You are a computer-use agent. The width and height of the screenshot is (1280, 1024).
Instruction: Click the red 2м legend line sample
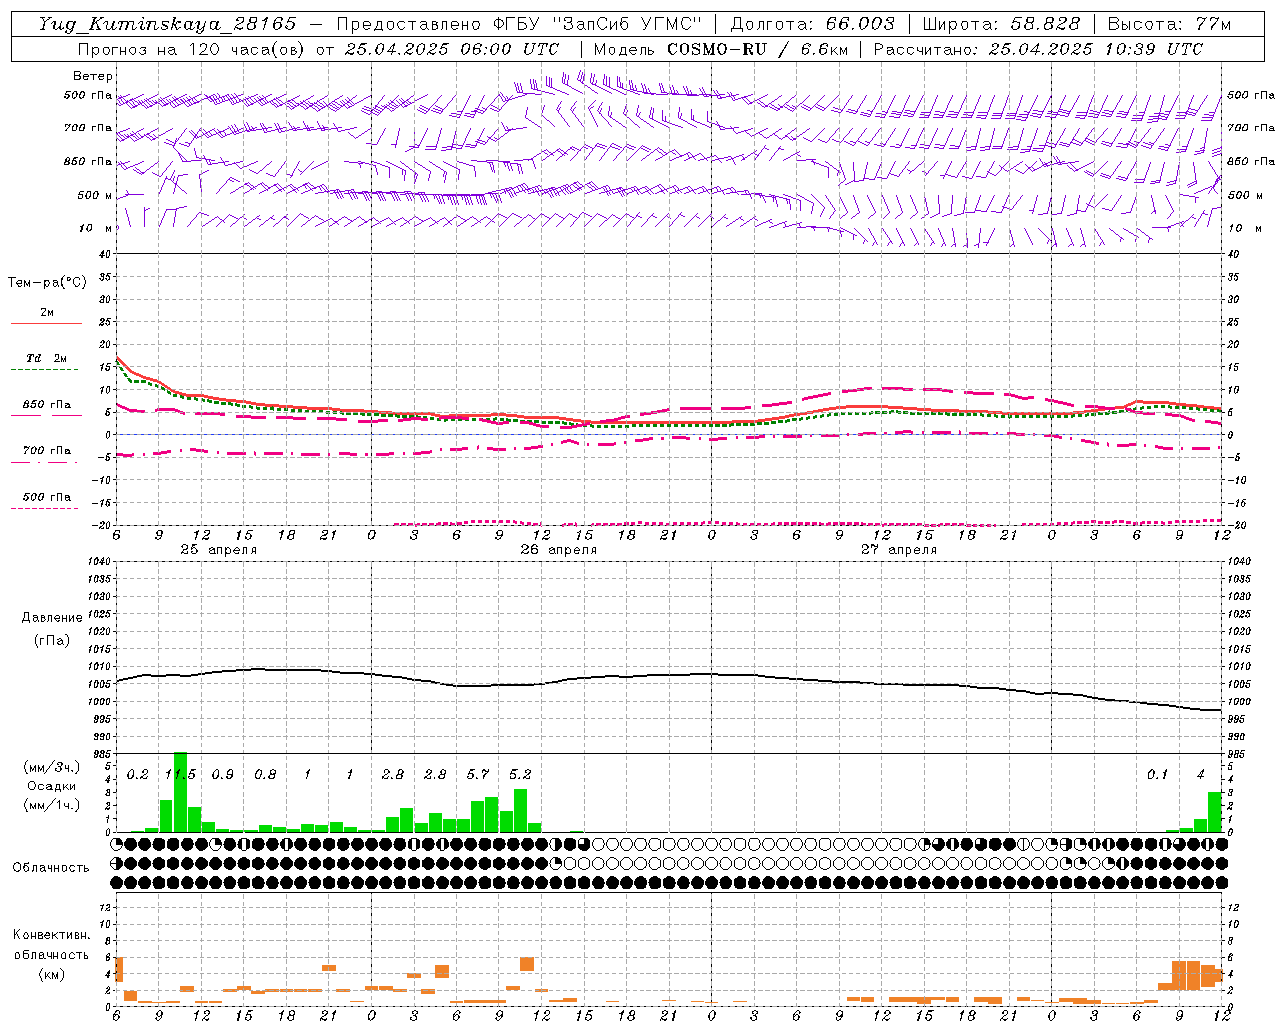click(x=46, y=323)
